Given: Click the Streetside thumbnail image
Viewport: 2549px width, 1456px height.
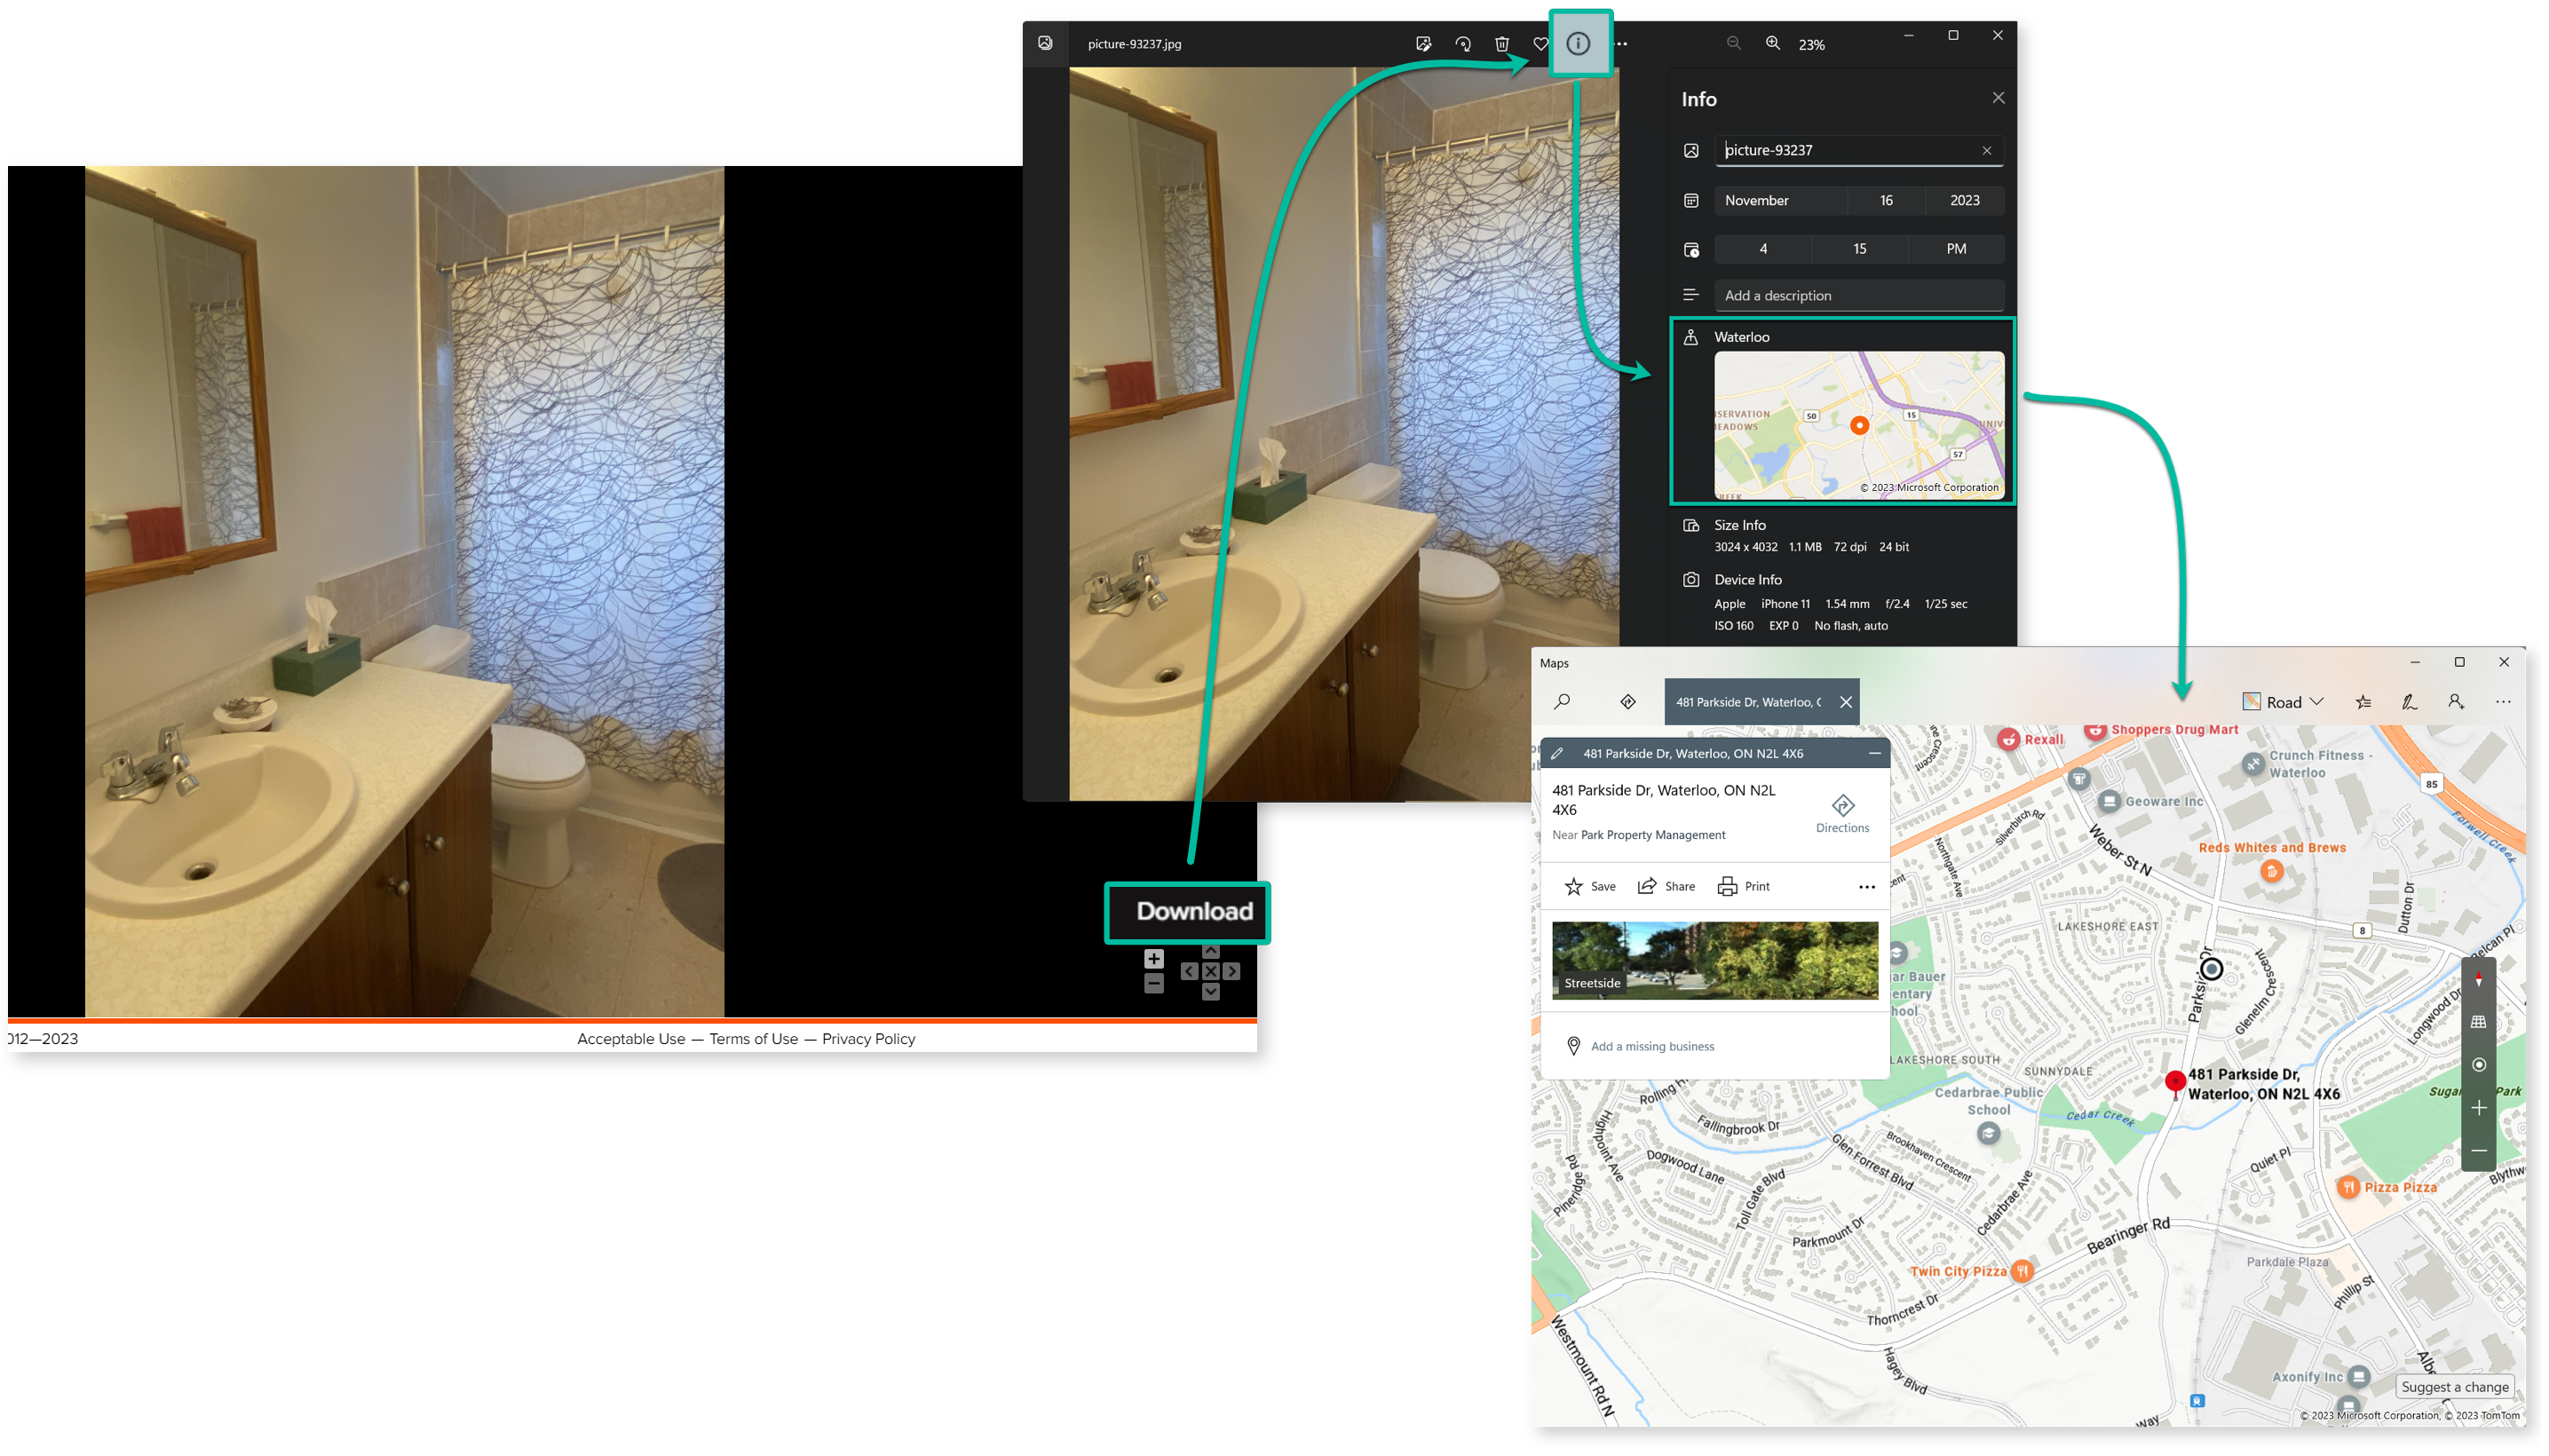Looking at the screenshot, I should [x=1714, y=960].
